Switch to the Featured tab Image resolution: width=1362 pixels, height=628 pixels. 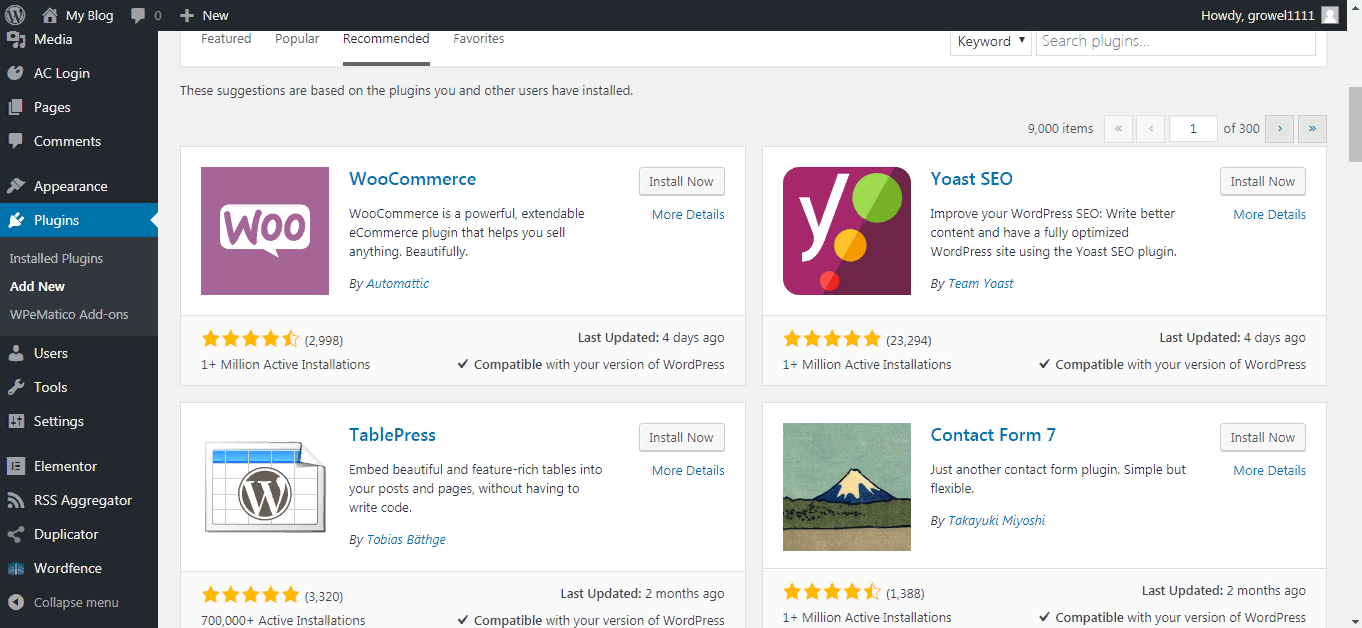(226, 39)
